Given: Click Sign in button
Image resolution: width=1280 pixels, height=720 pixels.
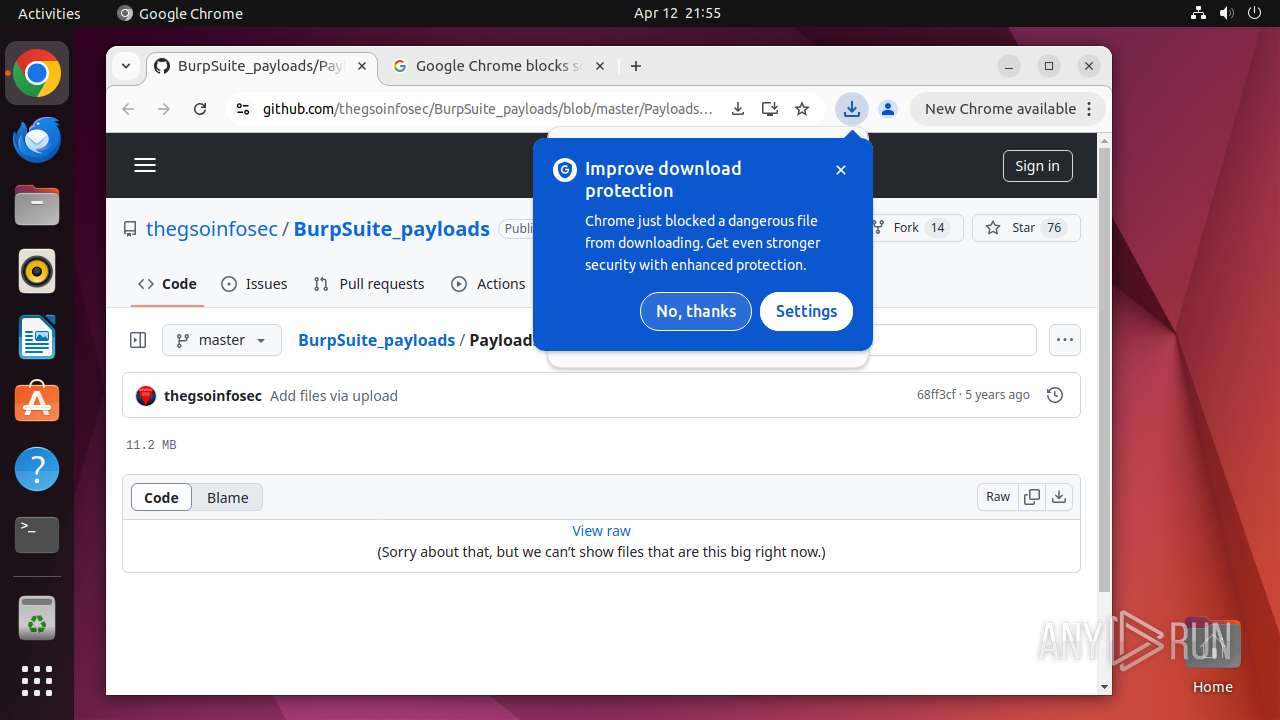Looking at the screenshot, I should click(1037, 166).
